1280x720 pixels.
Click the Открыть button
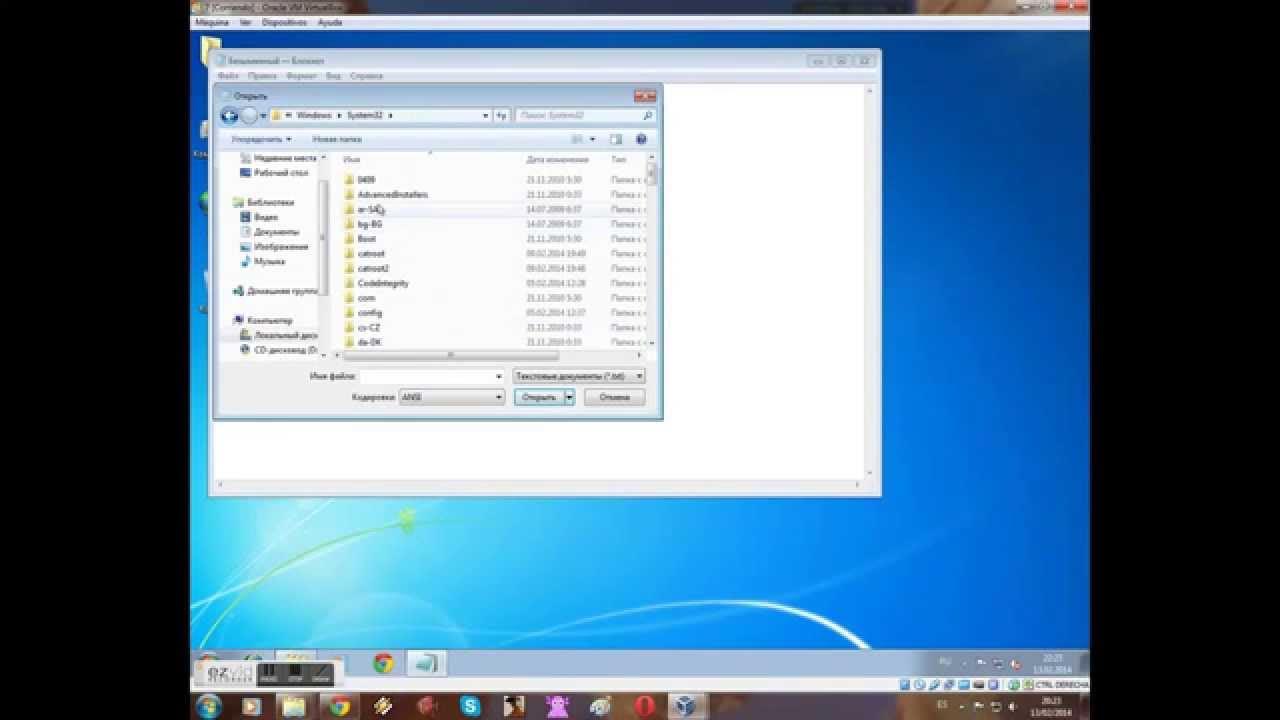click(x=539, y=397)
